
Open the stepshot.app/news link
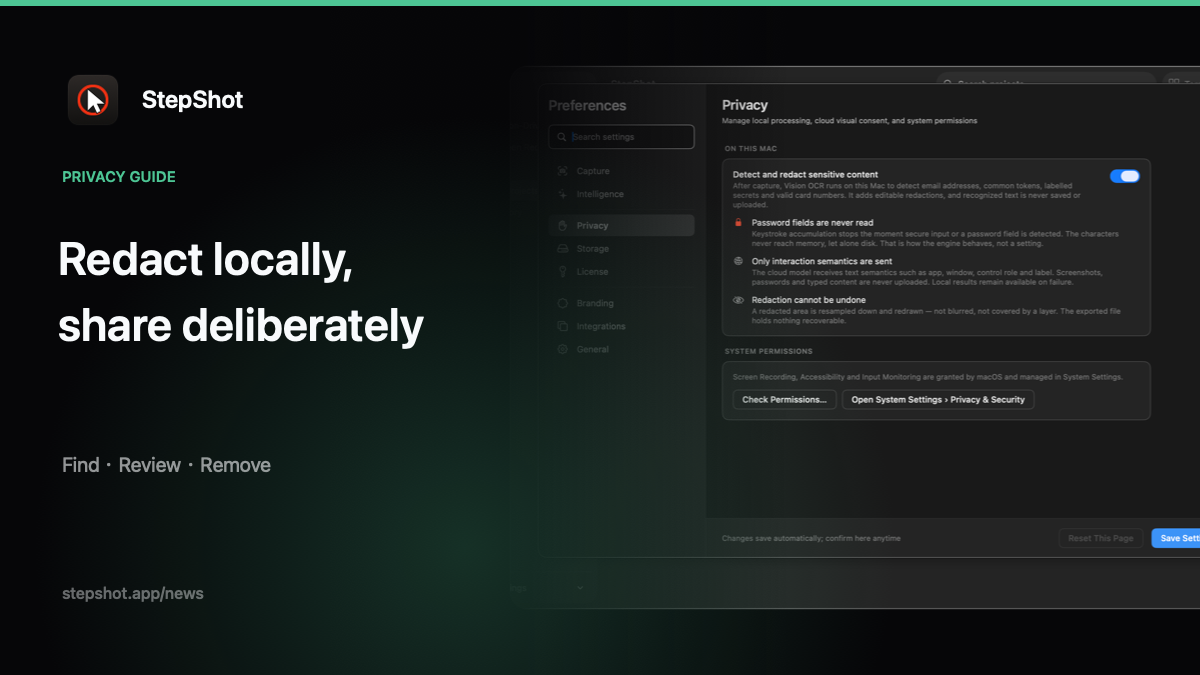(x=133, y=593)
